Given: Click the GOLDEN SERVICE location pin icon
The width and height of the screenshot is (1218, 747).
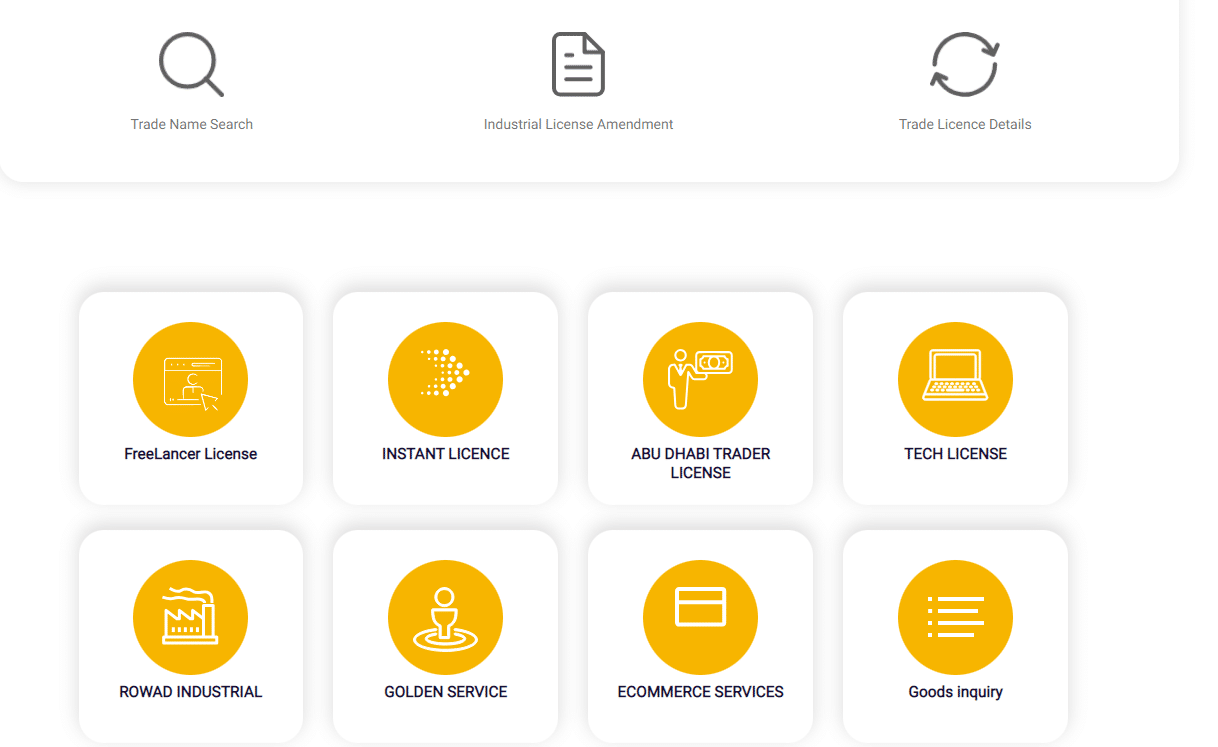Looking at the screenshot, I should [x=445, y=617].
